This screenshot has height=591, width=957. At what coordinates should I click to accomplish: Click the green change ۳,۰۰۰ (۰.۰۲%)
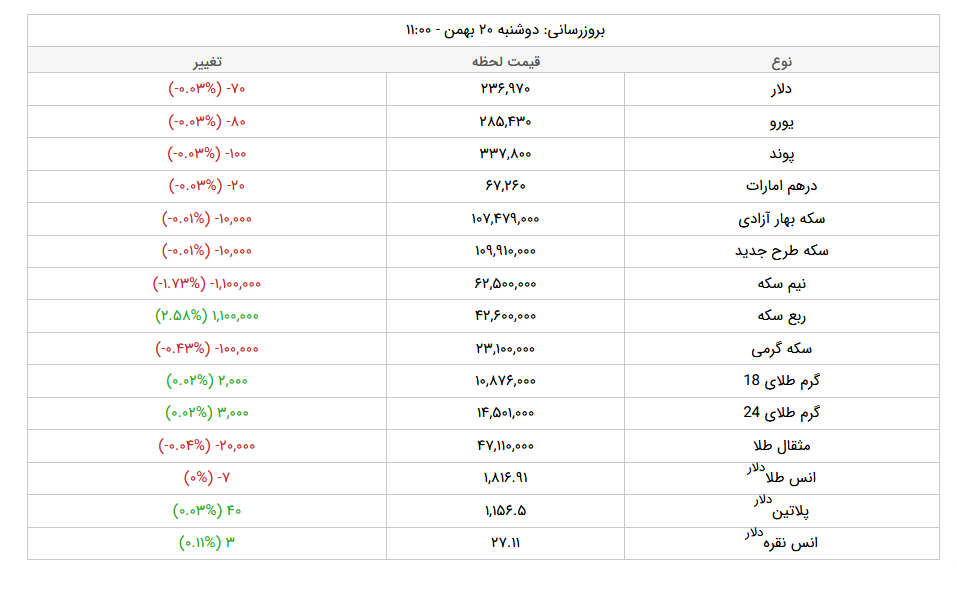click(207, 413)
